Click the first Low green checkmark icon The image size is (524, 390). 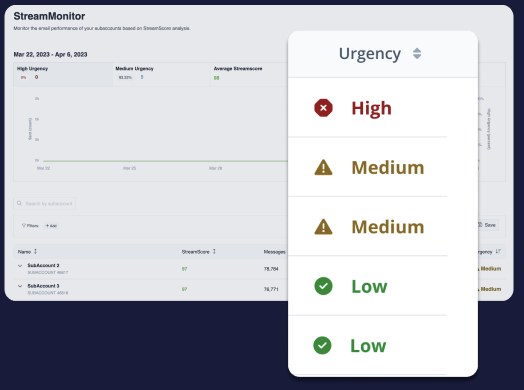[x=323, y=286]
